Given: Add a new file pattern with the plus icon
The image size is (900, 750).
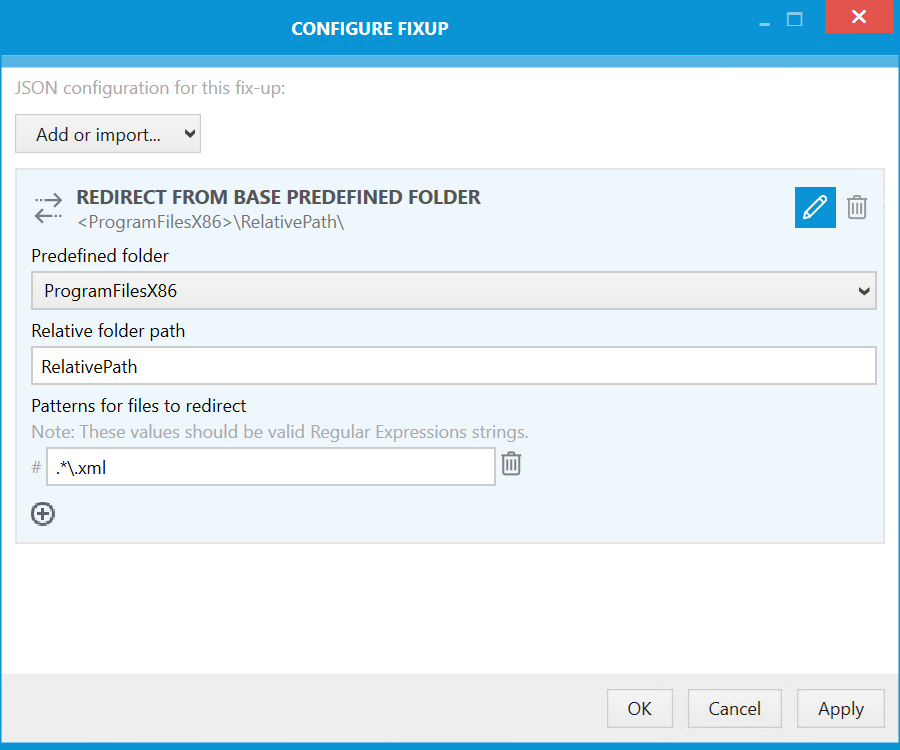Looking at the screenshot, I should coord(43,514).
